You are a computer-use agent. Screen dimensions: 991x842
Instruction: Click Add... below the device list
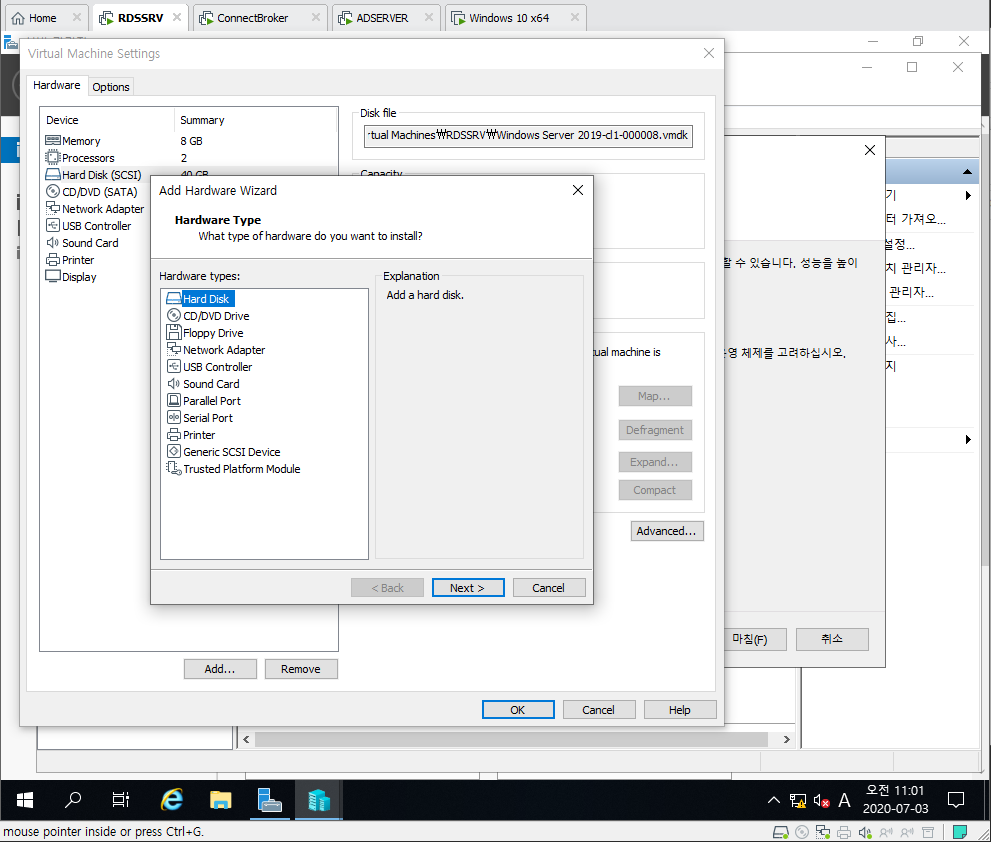coord(220,669)
